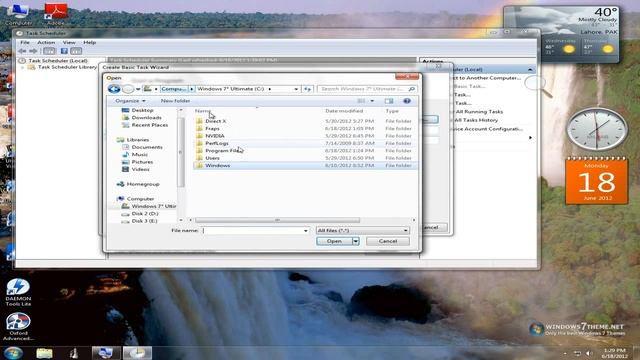Image resolution: width=640 pixels, height=360 pixels.
Task: Sort by the Type column header
Action: 392,111
